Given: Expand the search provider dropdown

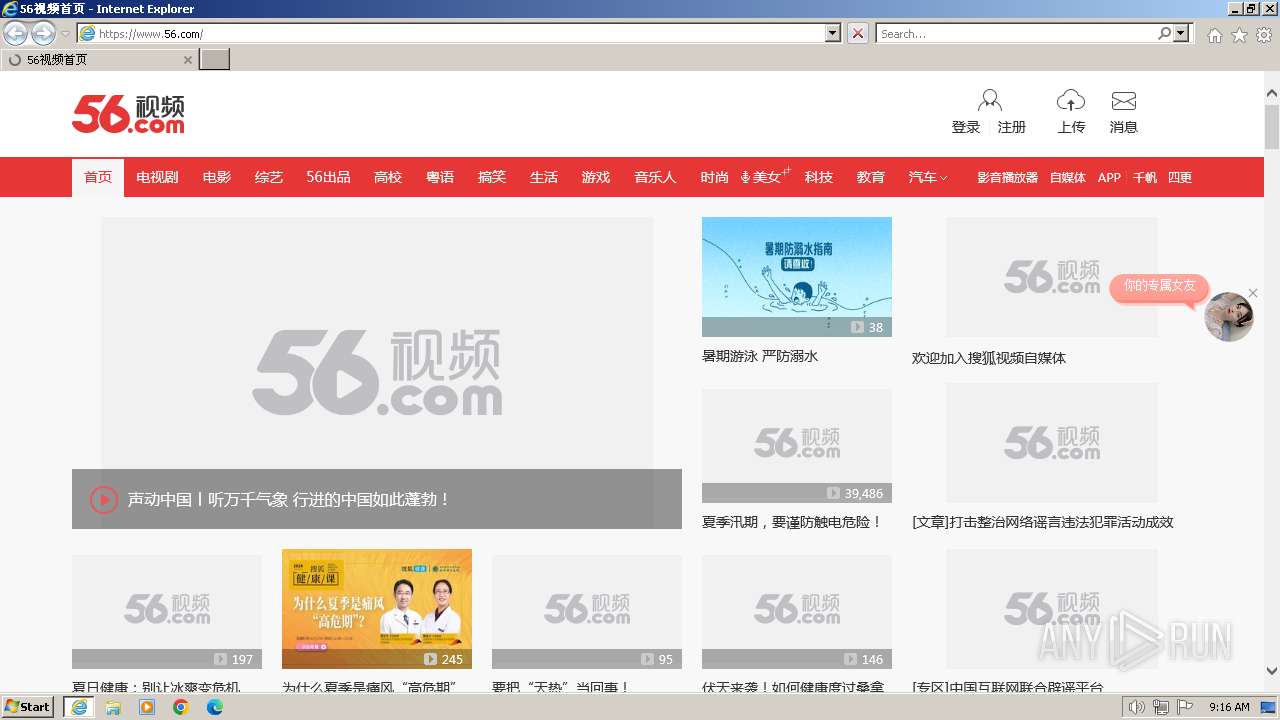Looking at the screenshot, I should pos(1182,33).
